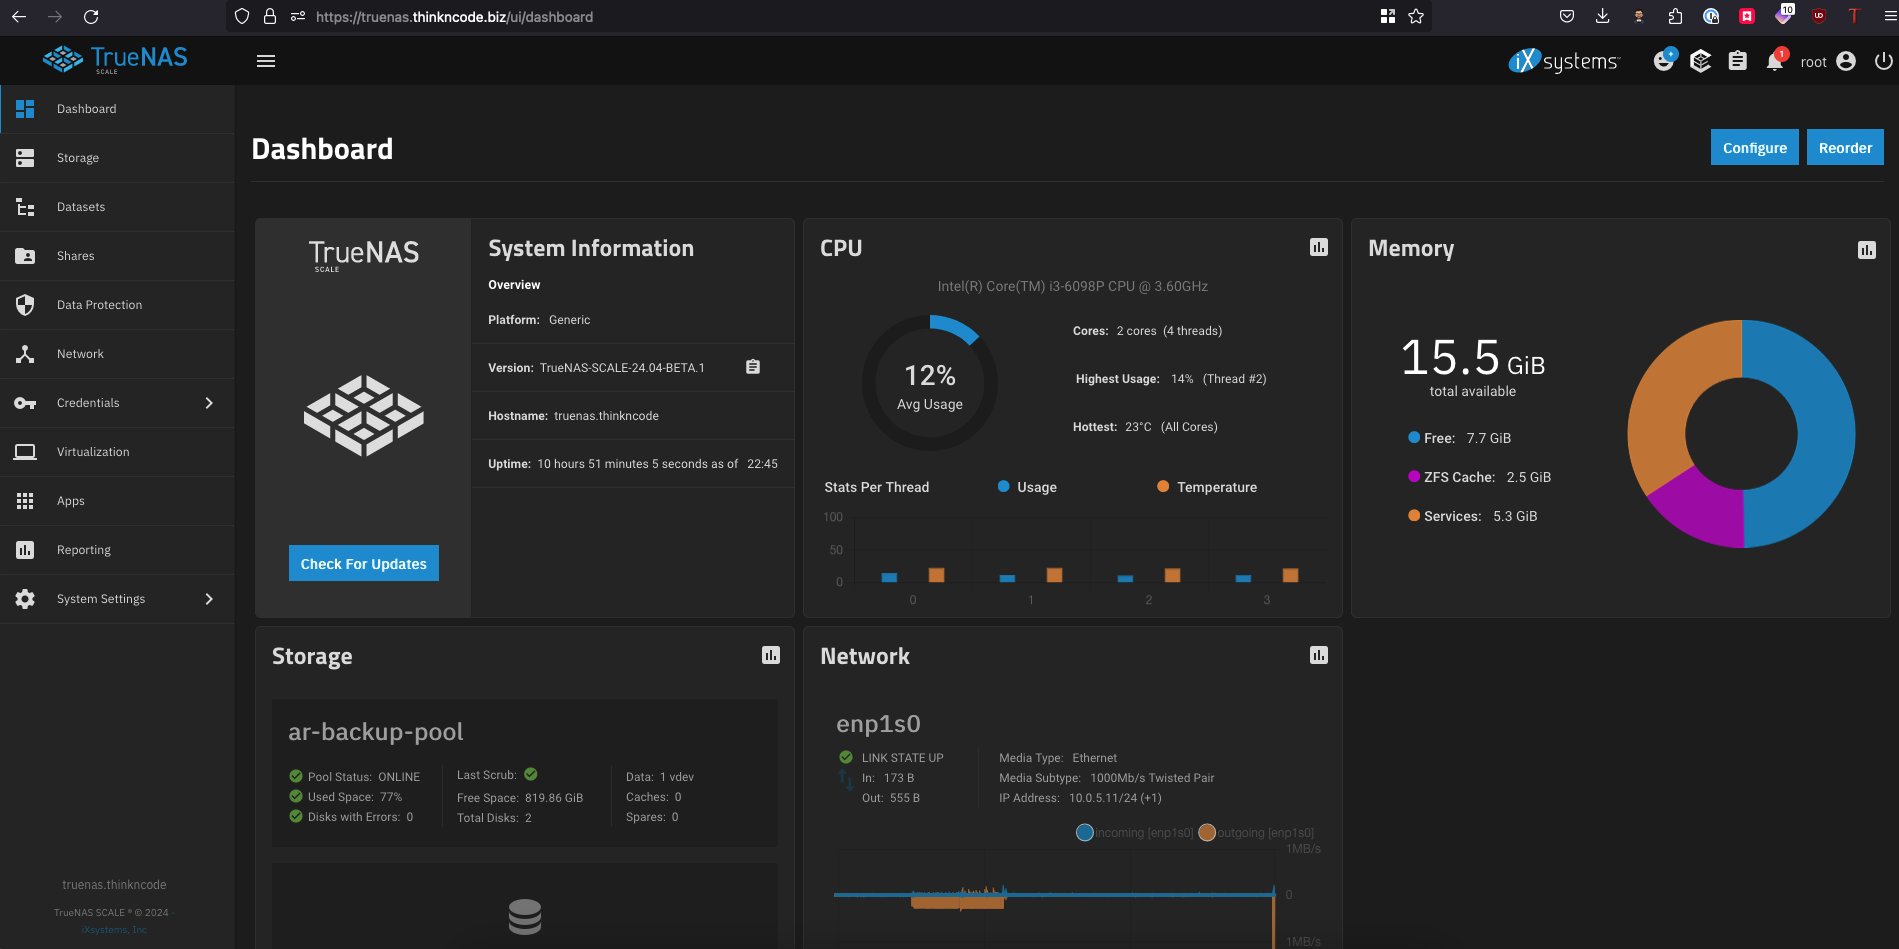Click the Services 5.3 GiB legend

[x=1473, y=516]
